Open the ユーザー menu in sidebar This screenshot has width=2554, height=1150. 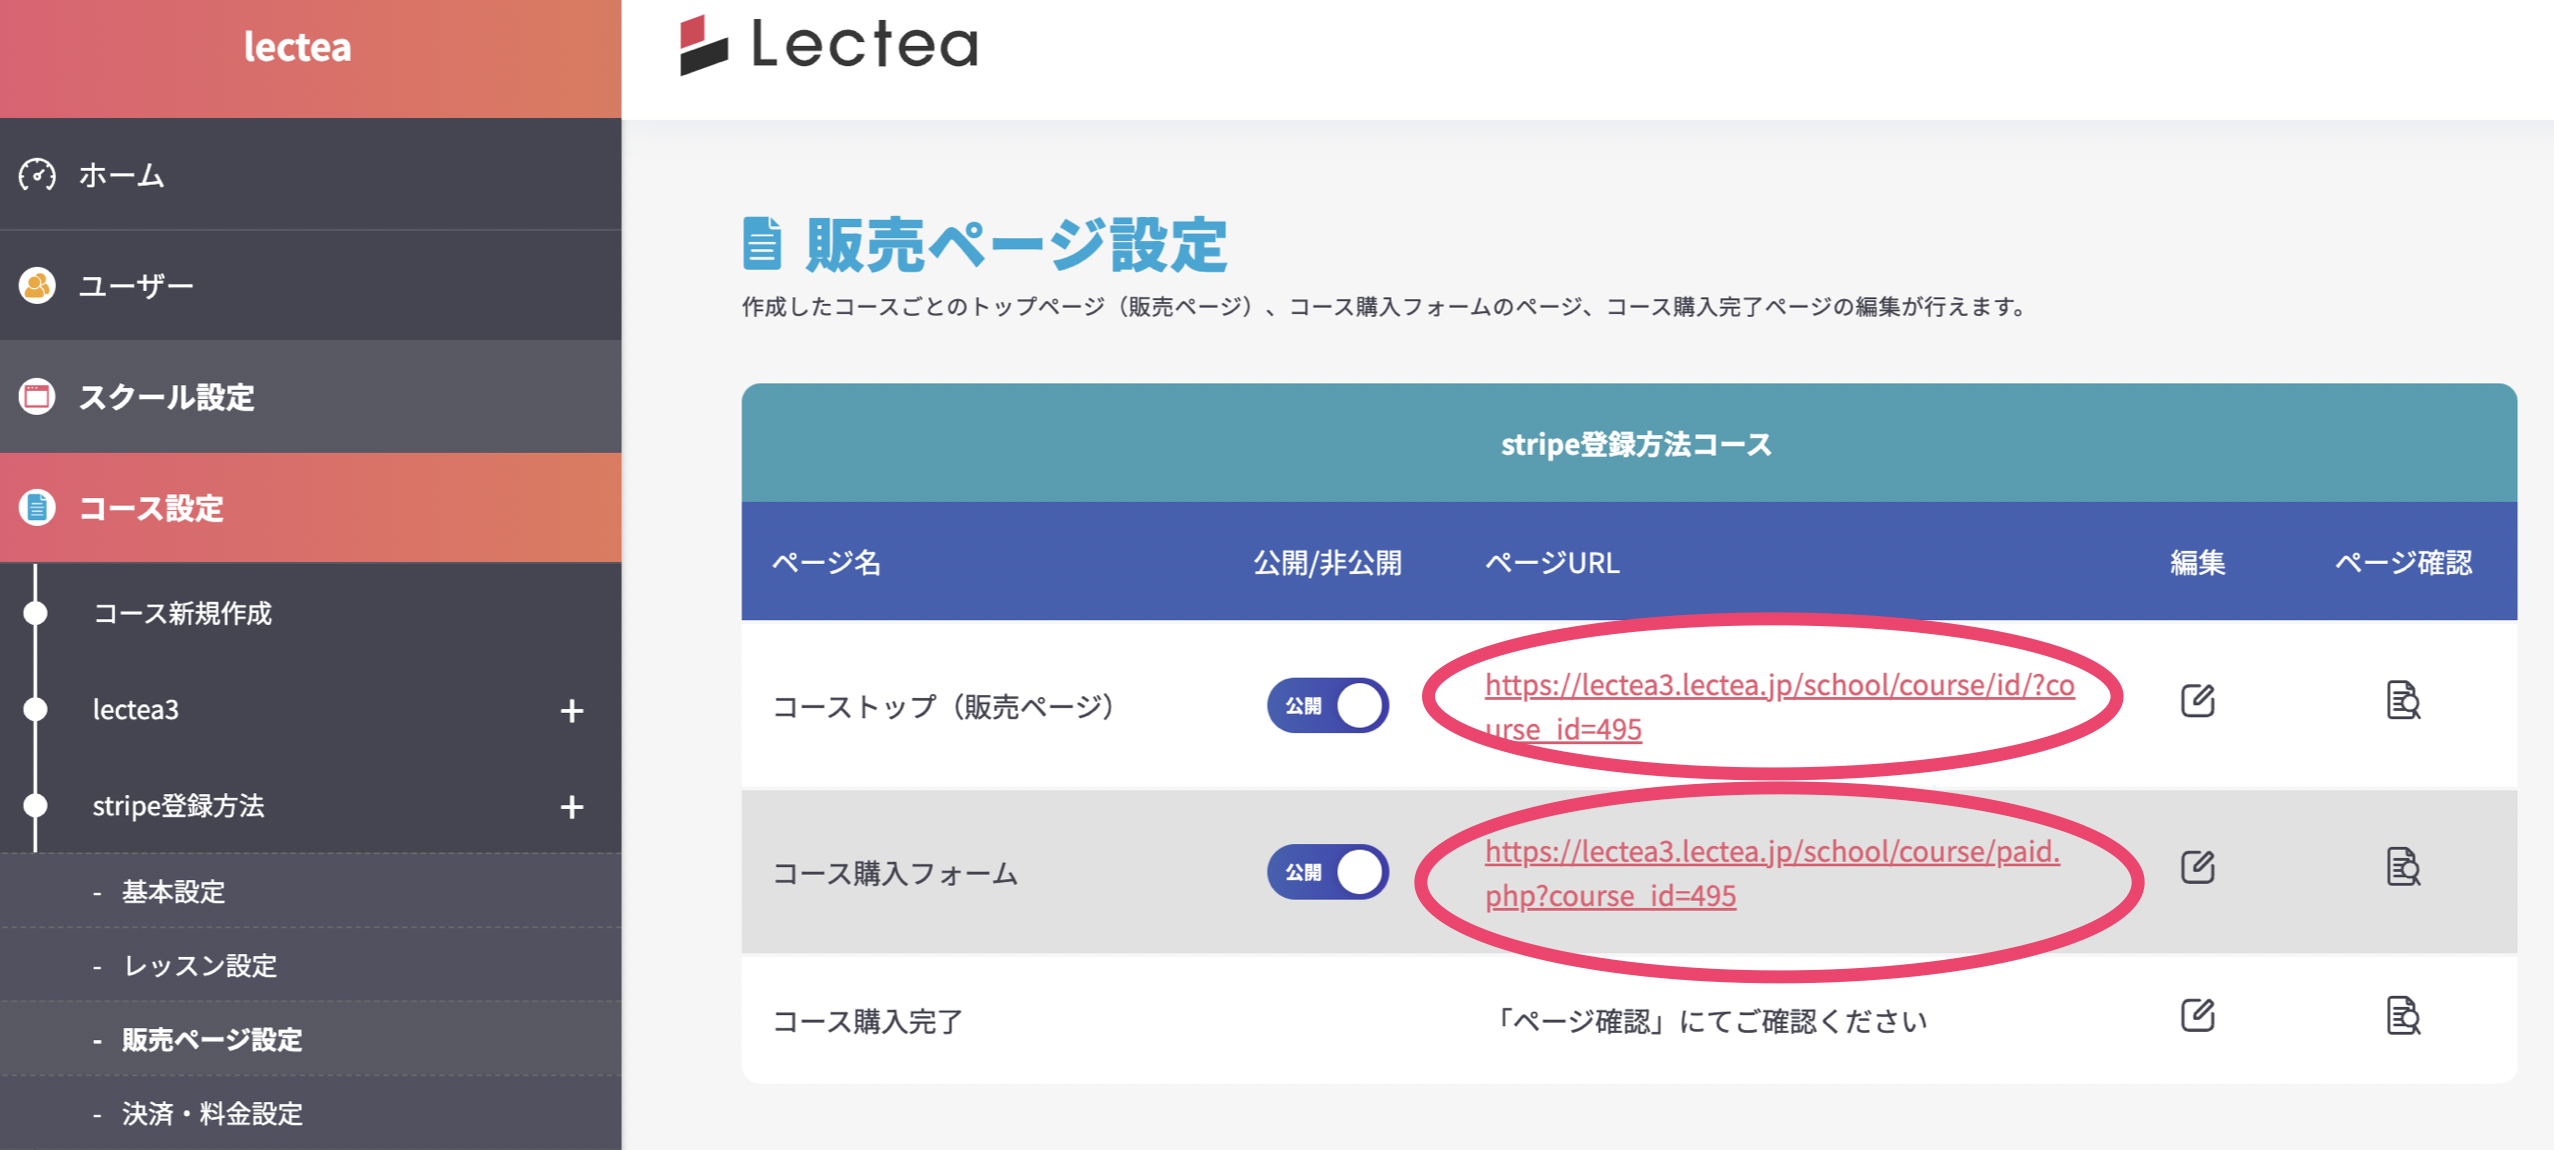tap(136, 287)
